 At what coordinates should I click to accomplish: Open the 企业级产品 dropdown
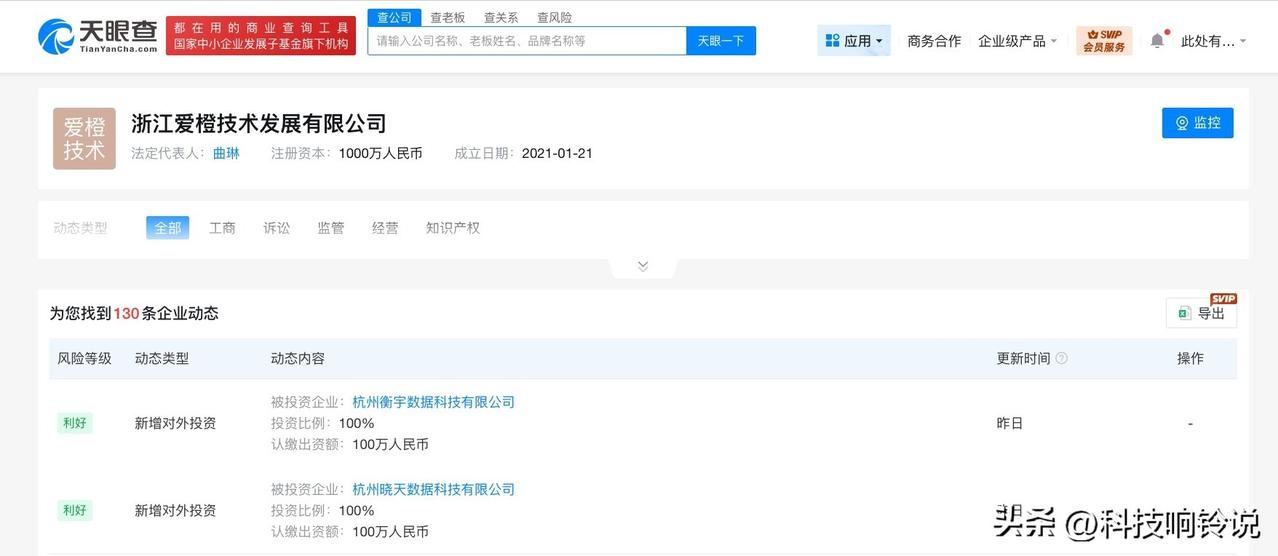point(1017,41)
